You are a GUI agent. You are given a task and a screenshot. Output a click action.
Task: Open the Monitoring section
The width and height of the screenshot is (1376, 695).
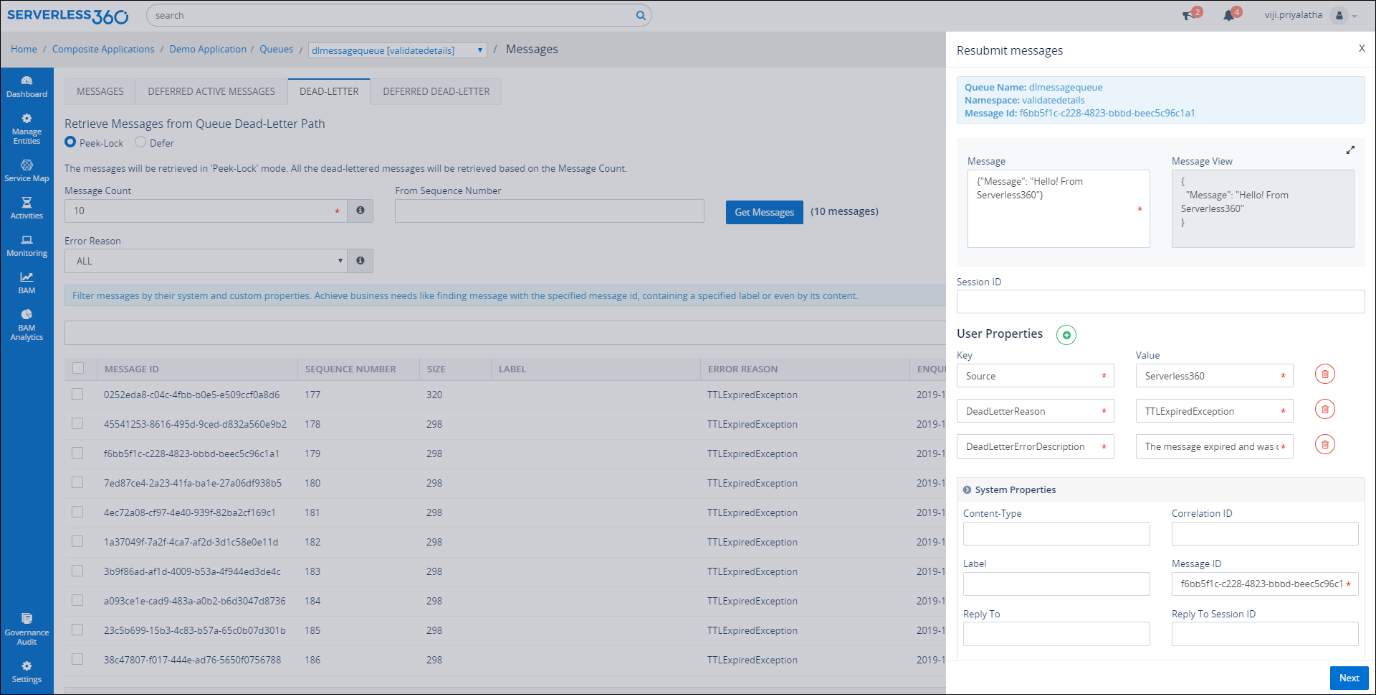point(27,247)
